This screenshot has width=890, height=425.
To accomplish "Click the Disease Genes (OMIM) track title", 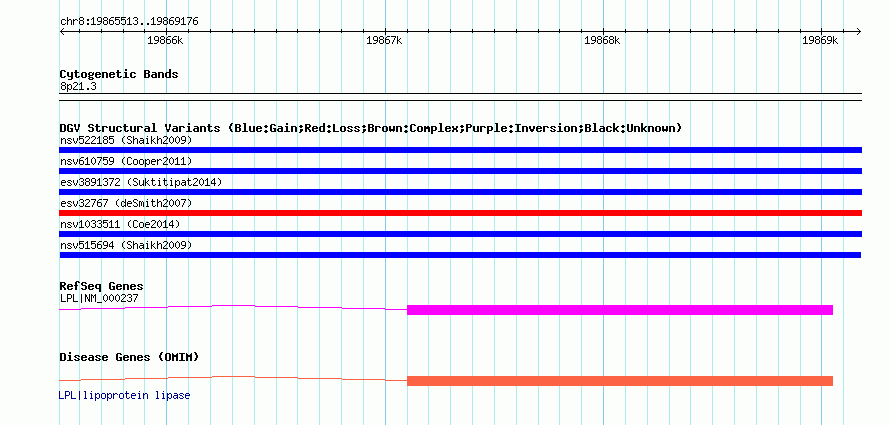I will coord(129,357).
